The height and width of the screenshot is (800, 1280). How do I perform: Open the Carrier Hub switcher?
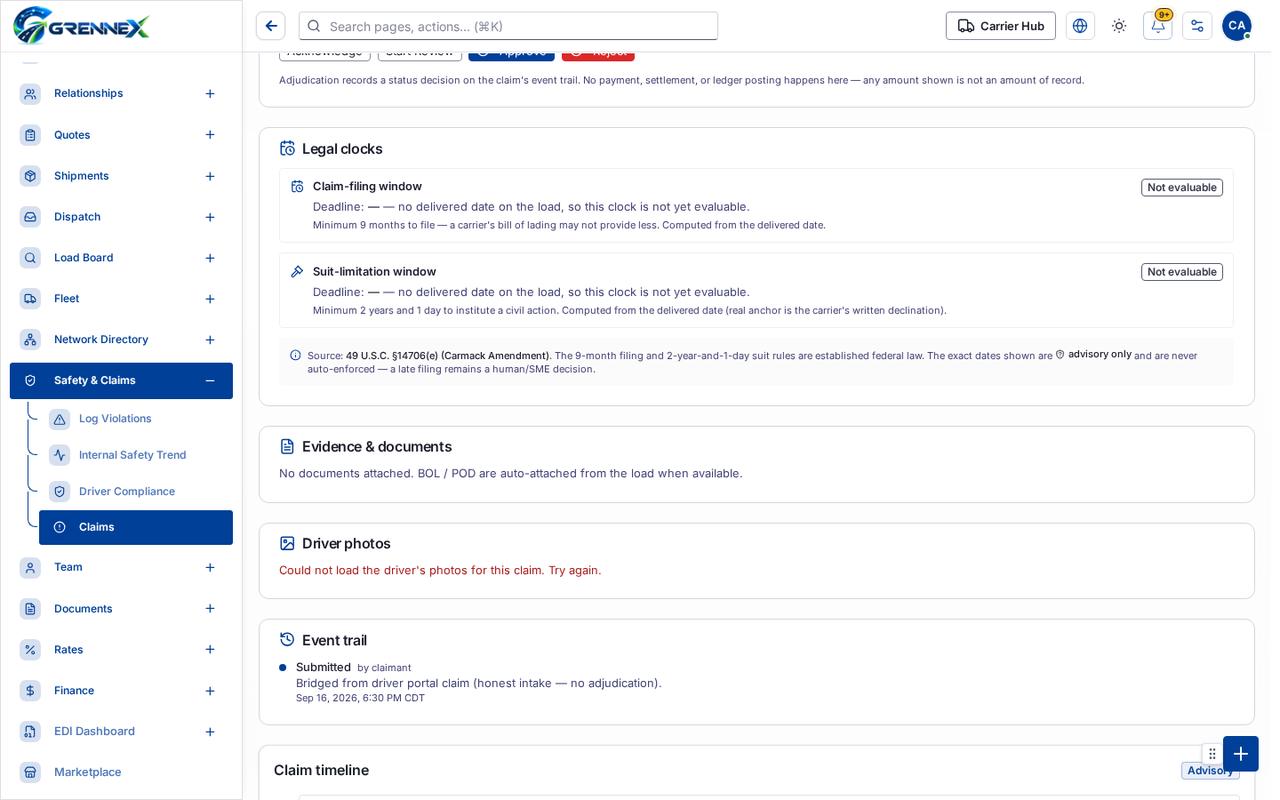pos(1000,26)
